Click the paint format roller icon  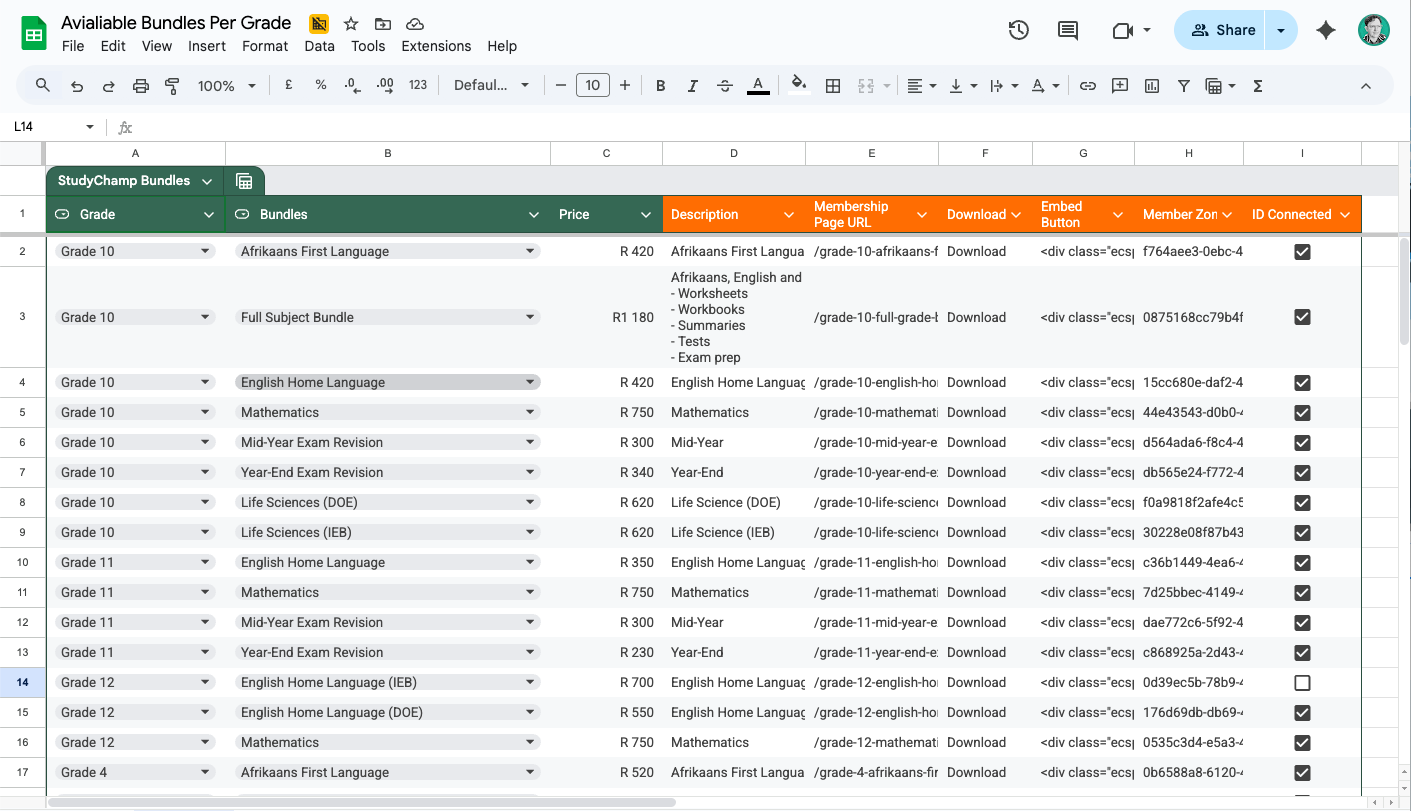tap(172, 86)
